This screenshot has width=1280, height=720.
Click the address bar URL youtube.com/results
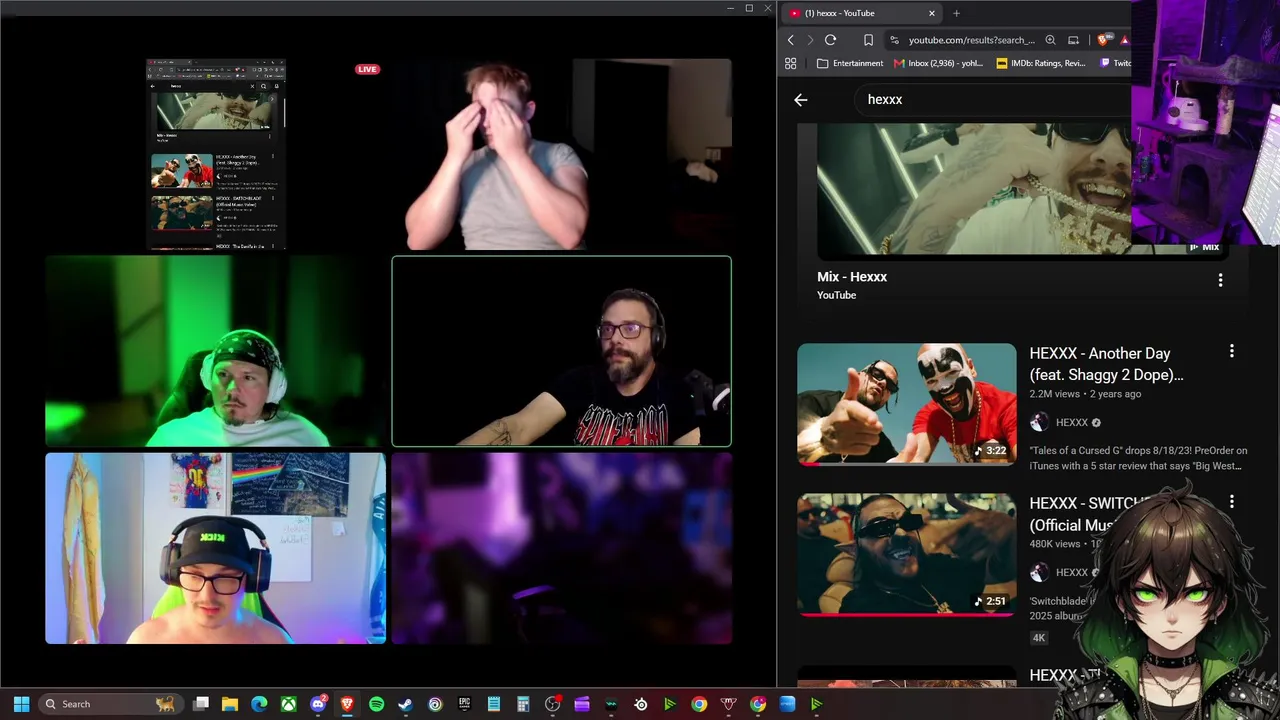970,40
